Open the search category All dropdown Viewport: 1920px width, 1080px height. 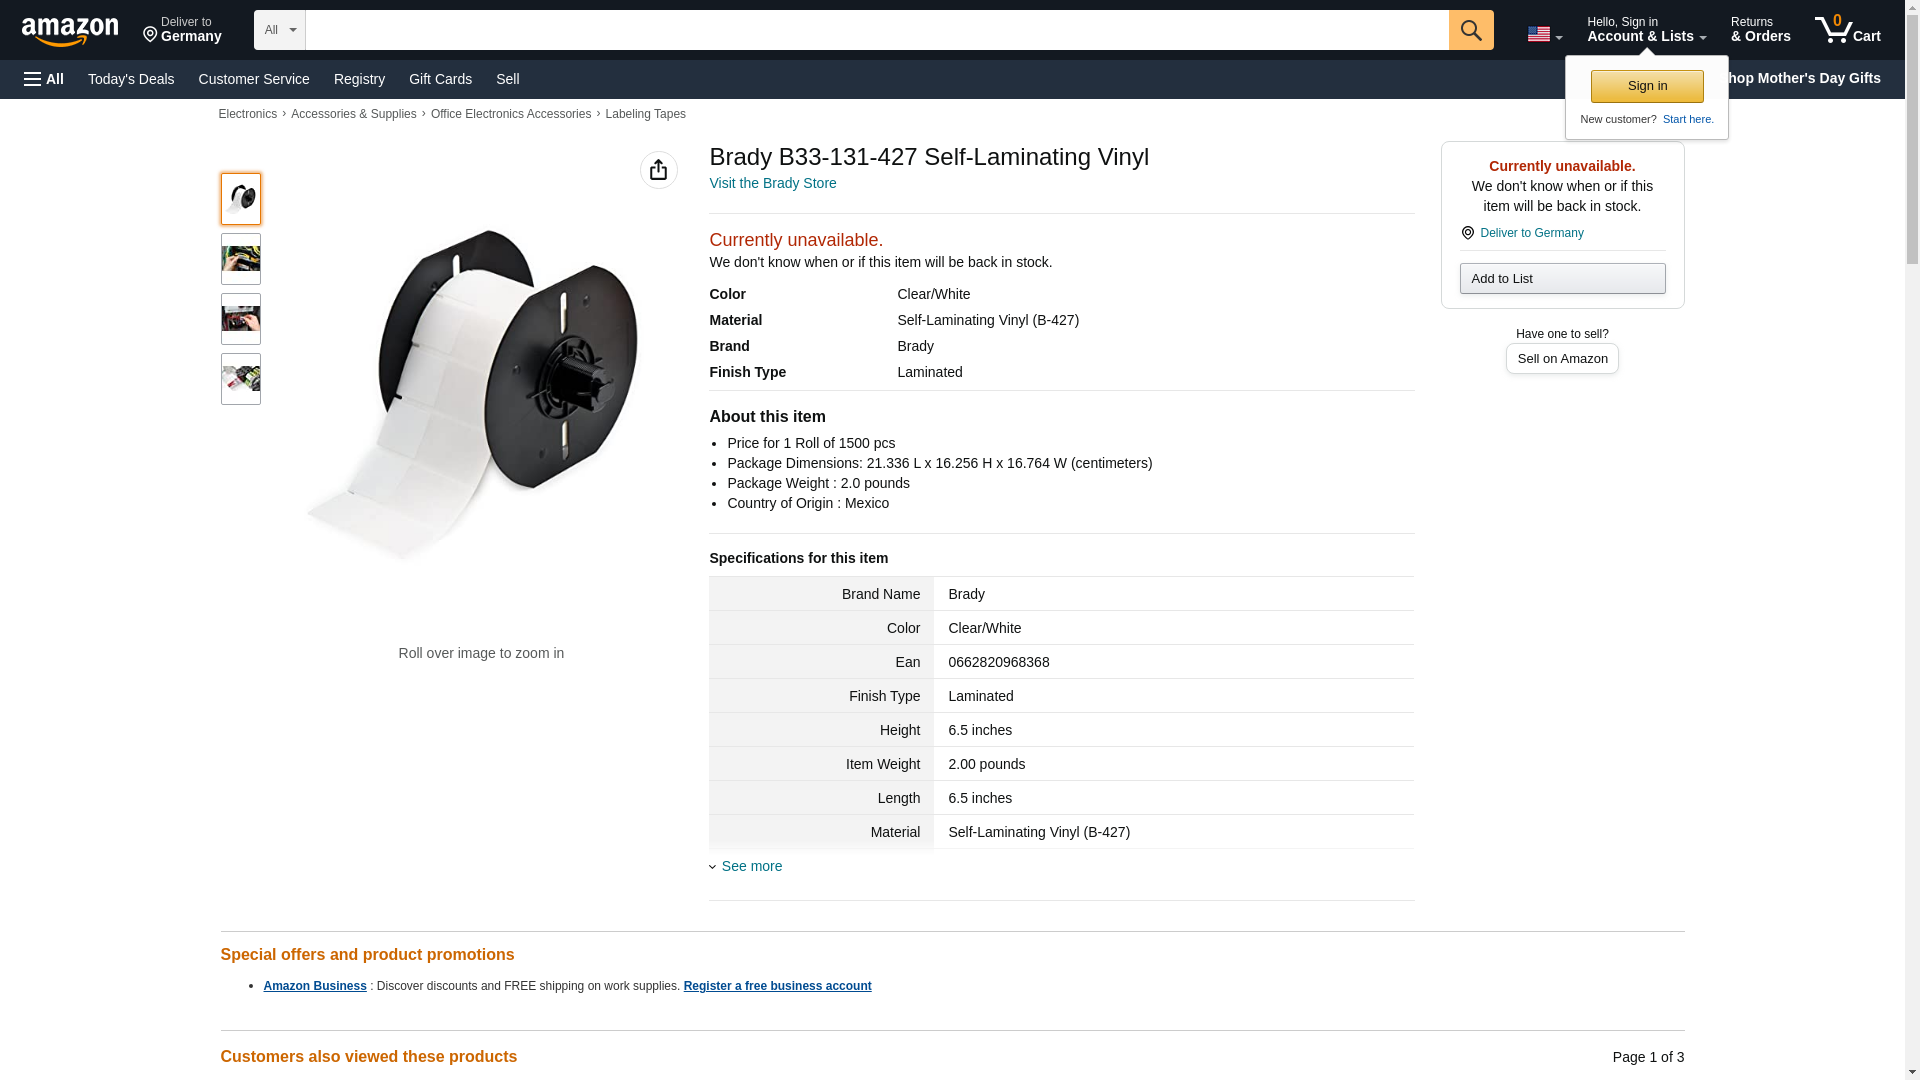pos(279,30)
